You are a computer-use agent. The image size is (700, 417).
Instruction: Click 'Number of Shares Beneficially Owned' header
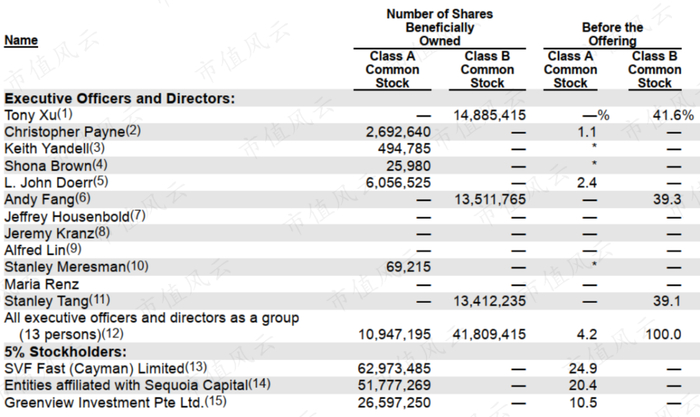[x=440, y=27]
